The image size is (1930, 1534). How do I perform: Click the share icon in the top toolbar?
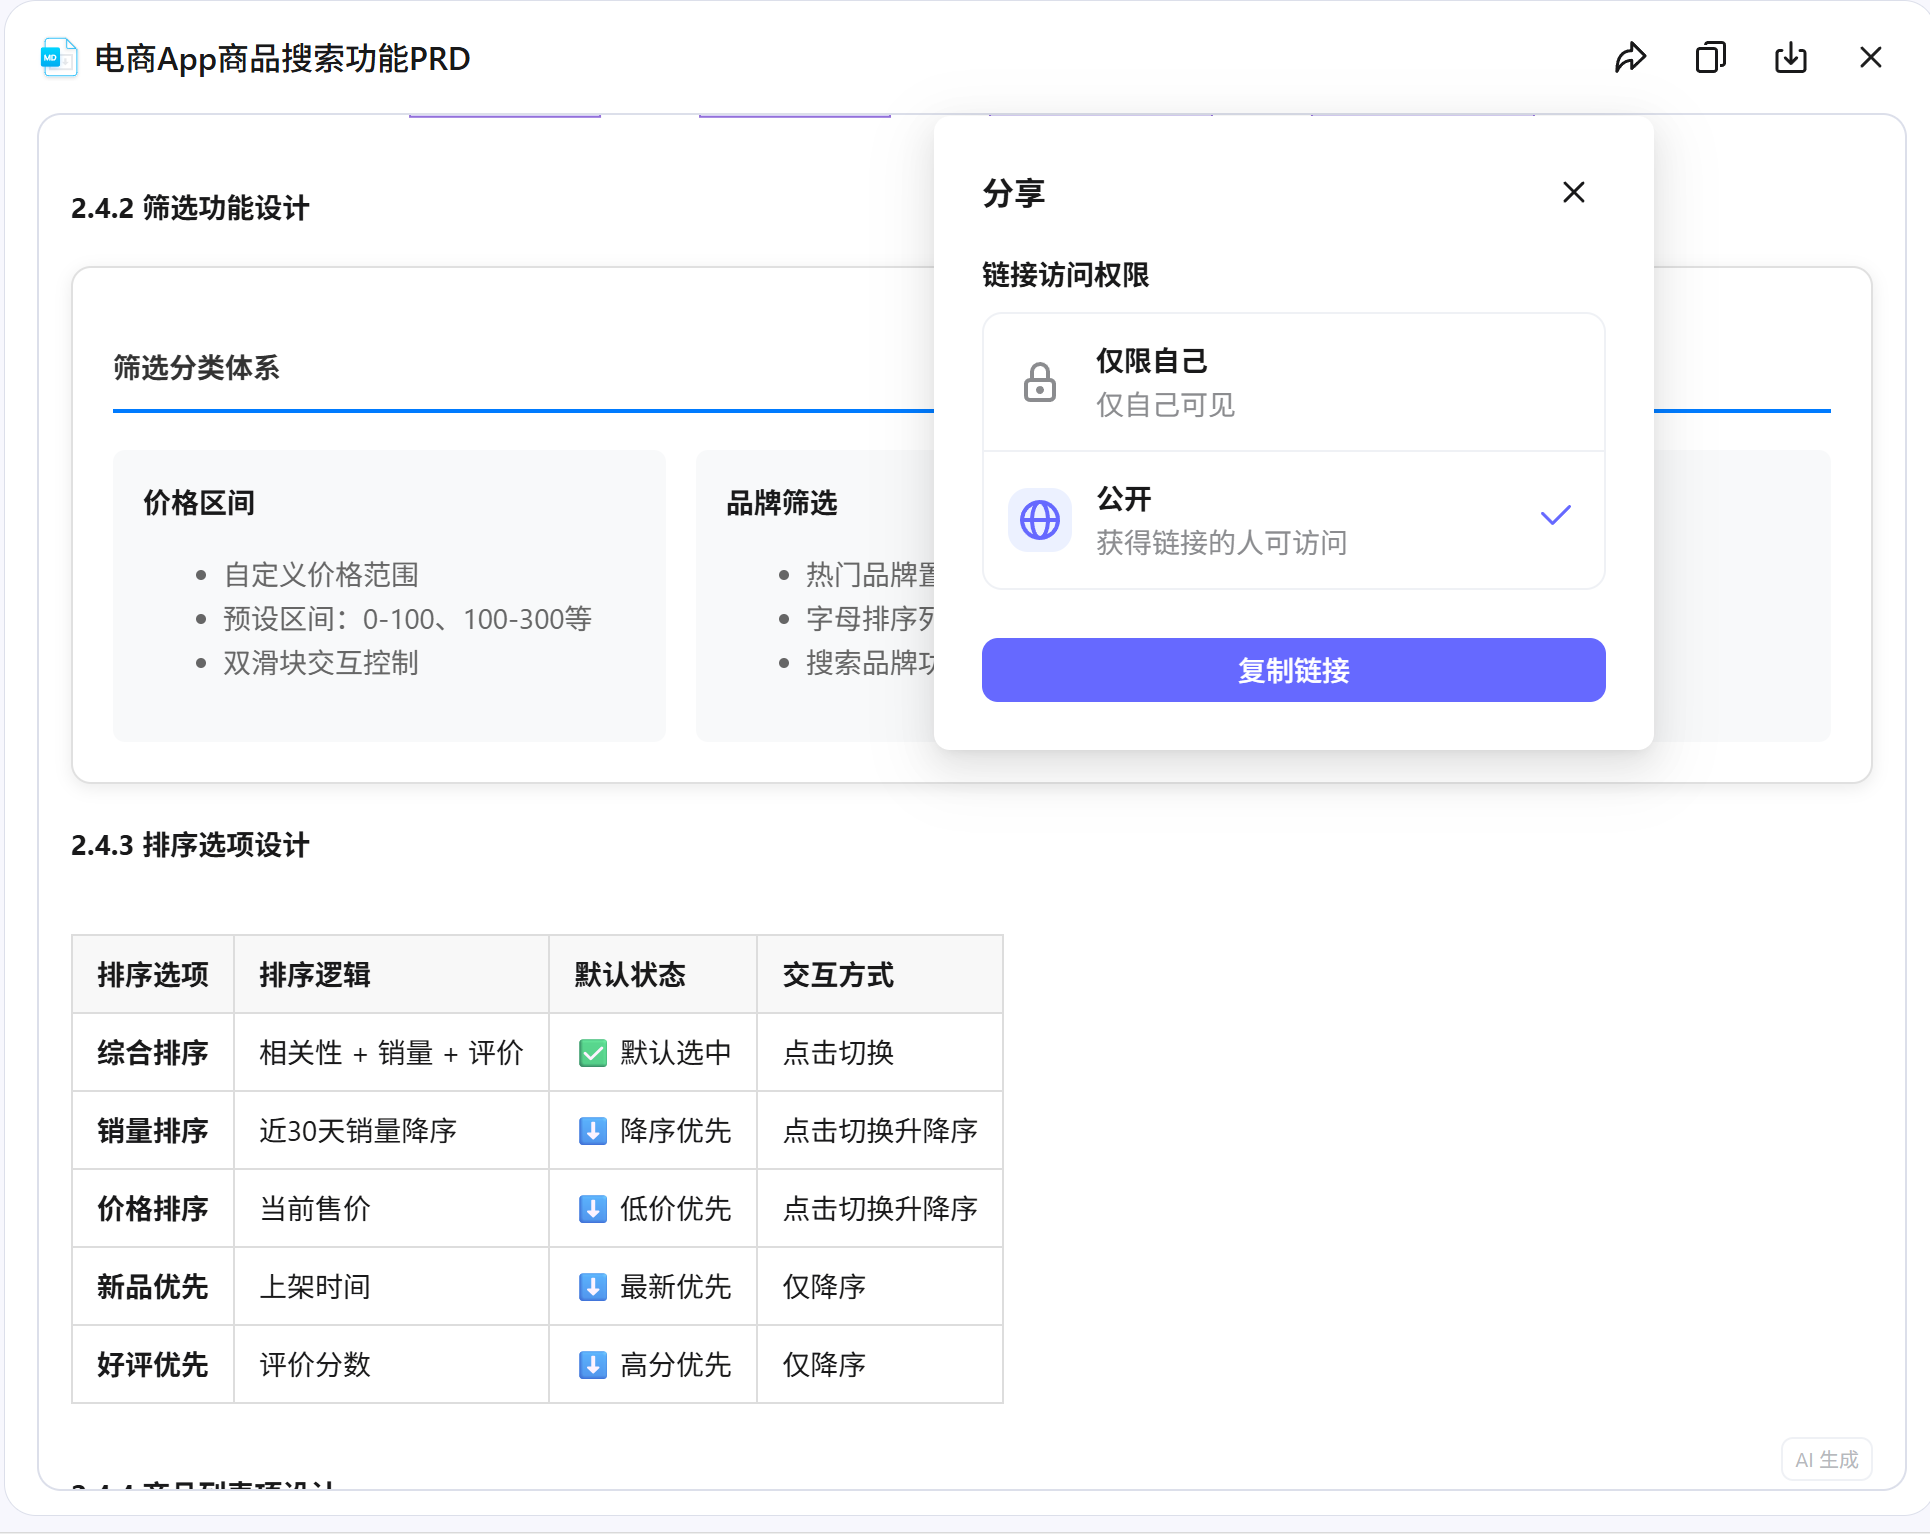(x=1631, y=57)
